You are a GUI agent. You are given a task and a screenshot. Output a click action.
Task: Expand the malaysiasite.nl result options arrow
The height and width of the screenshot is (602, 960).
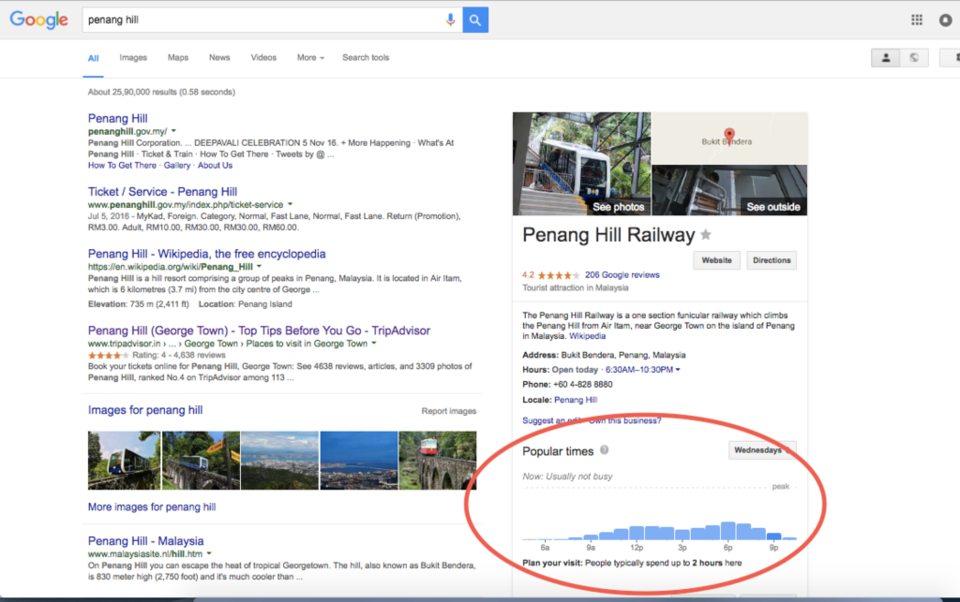209,554
